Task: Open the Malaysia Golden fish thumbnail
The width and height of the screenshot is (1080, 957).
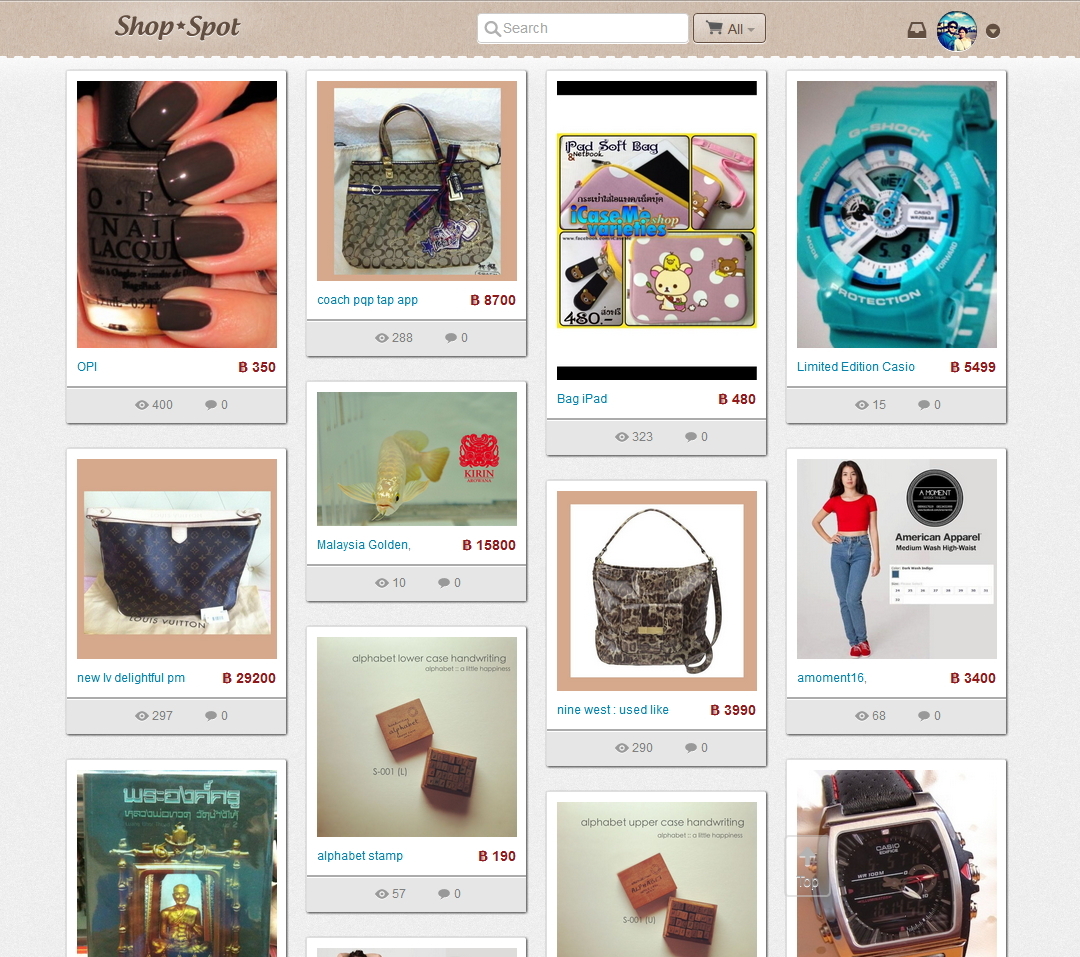Action: click(x=417, y=459)
